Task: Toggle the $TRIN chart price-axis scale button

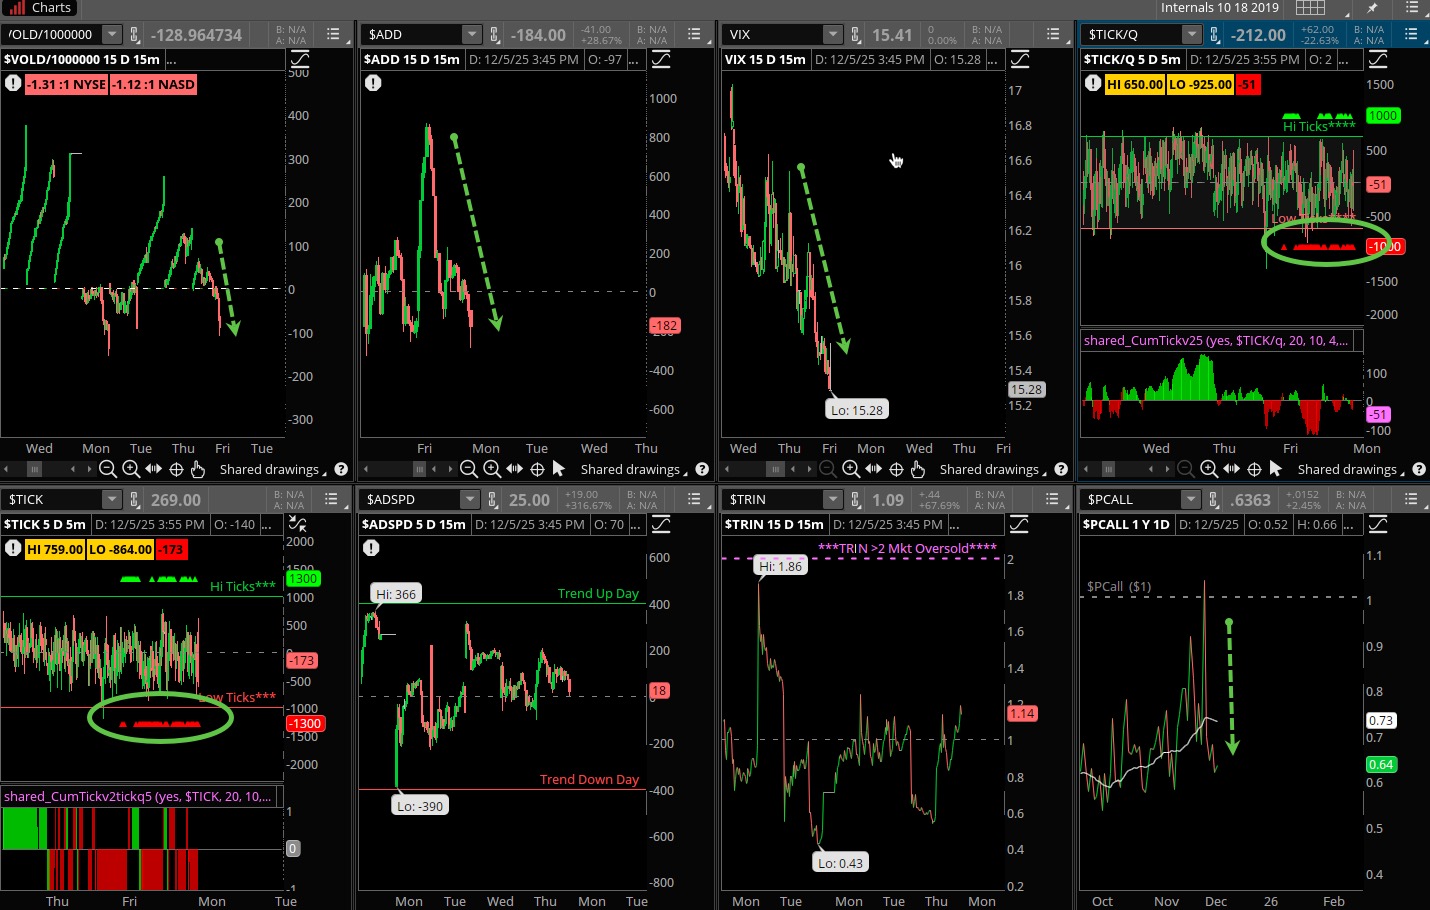Action: coord(1019,524)
